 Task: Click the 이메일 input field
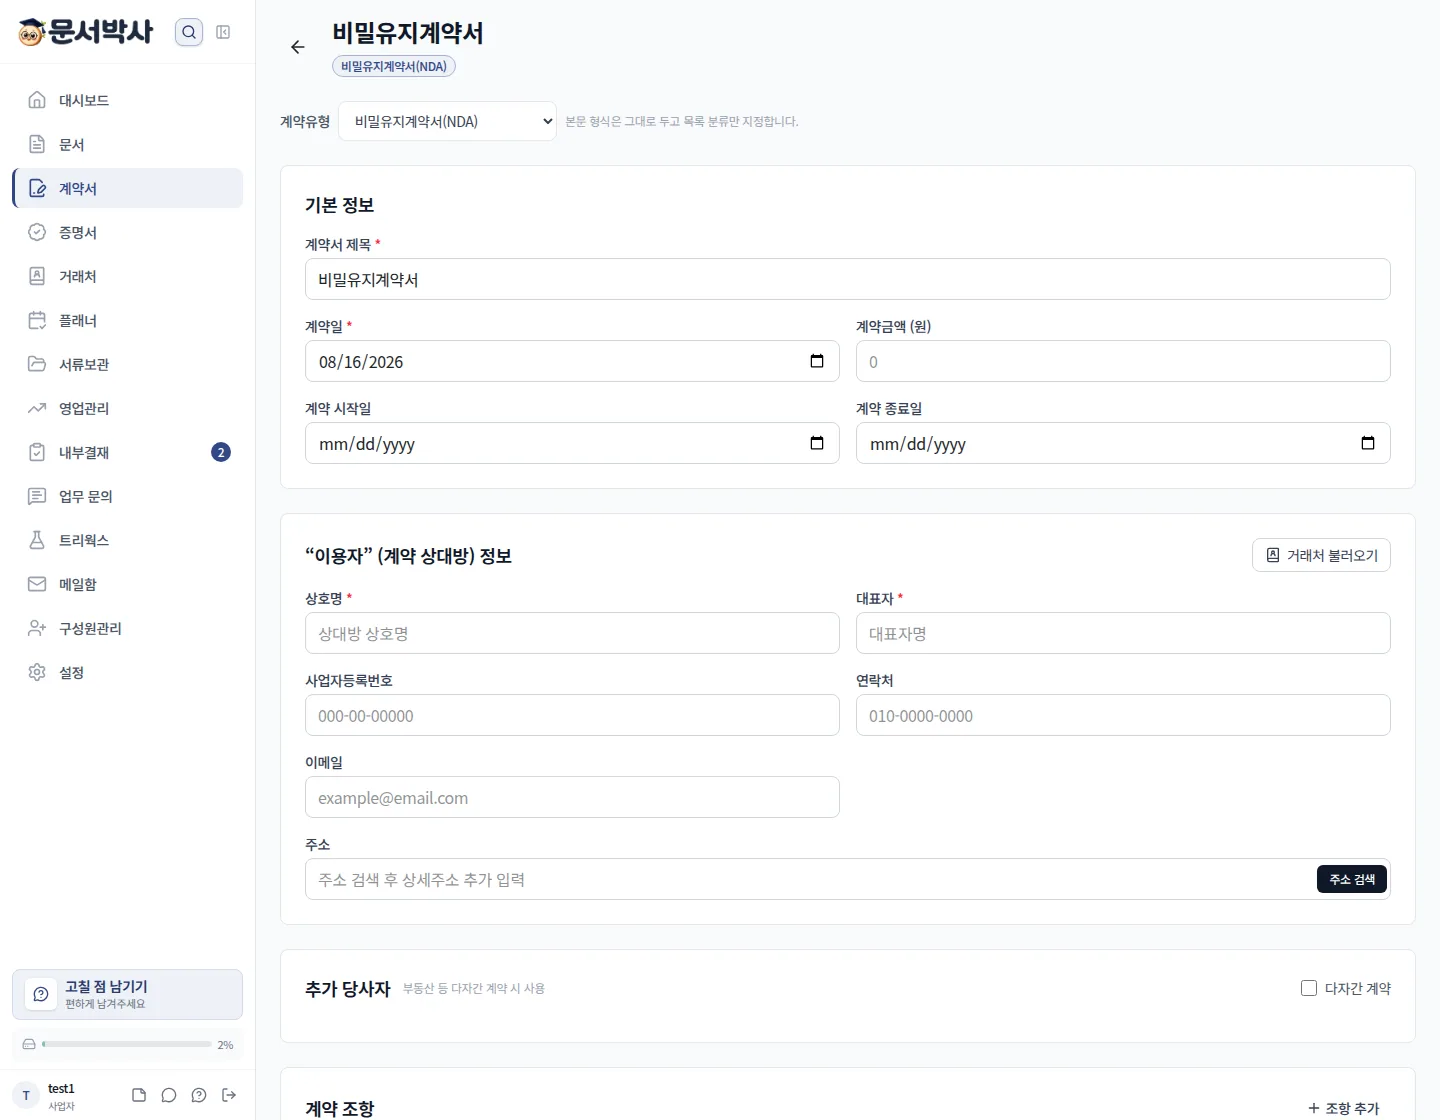click(572, 797)
